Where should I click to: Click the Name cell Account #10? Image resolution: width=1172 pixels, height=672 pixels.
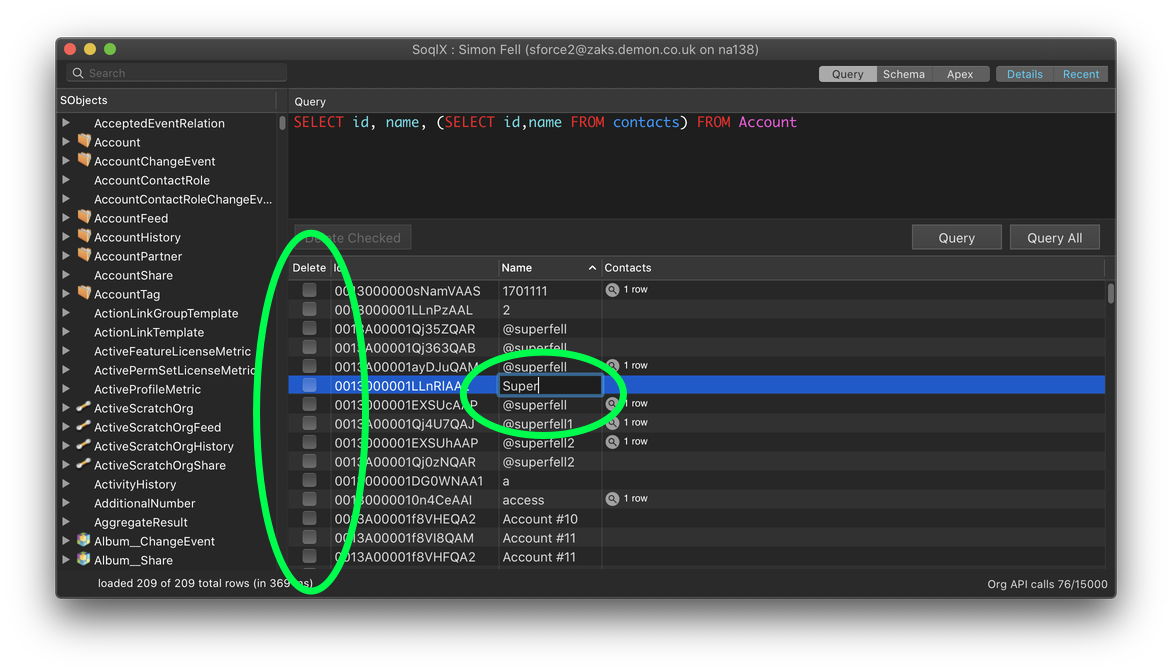point(540,519)
